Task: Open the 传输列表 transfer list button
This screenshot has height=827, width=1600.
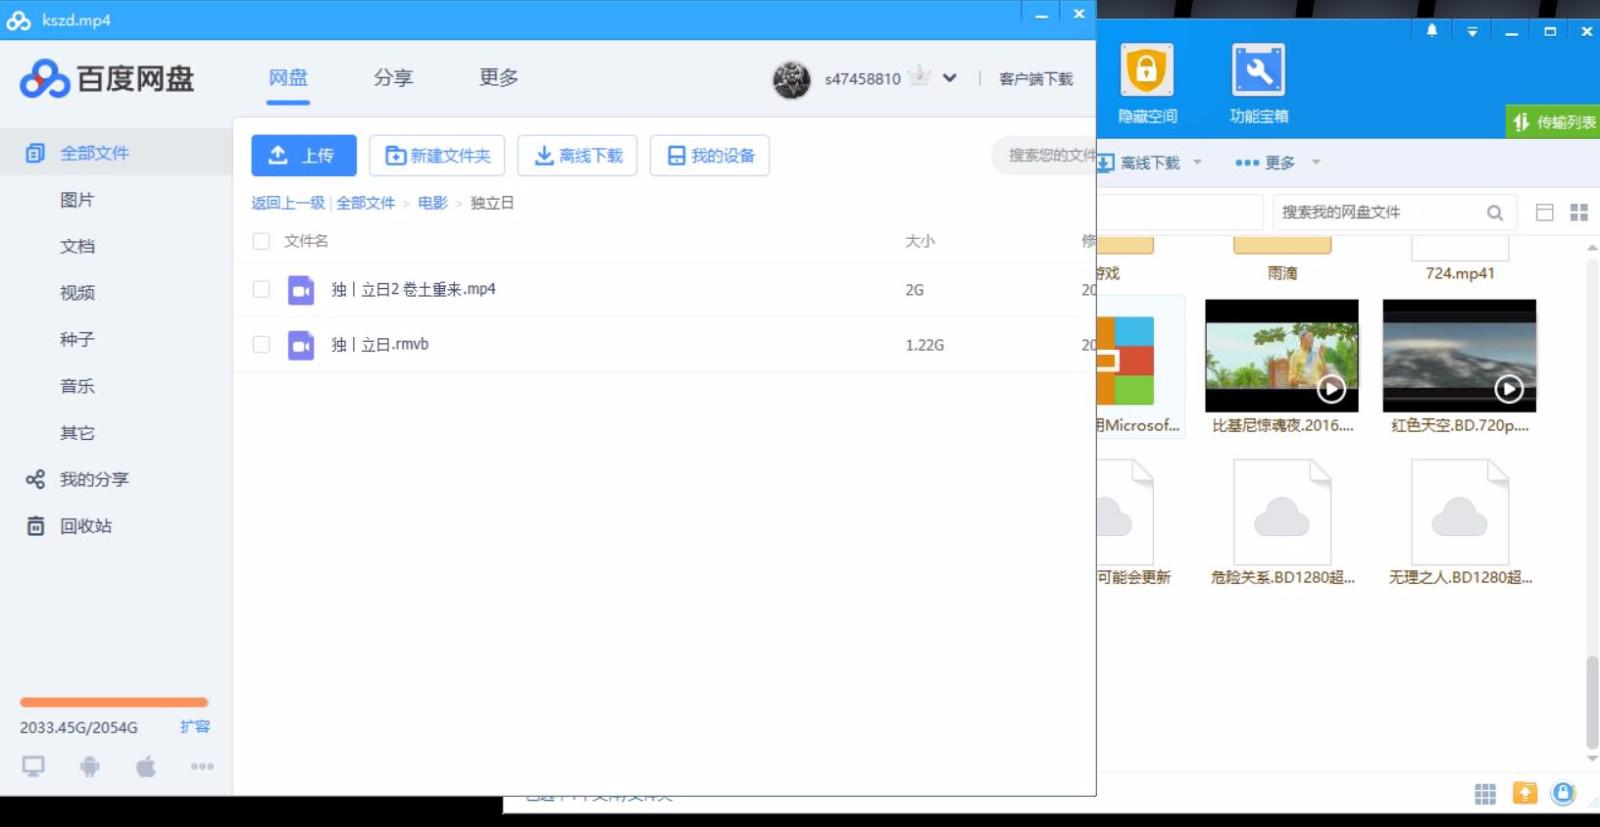Action: 1554,122
